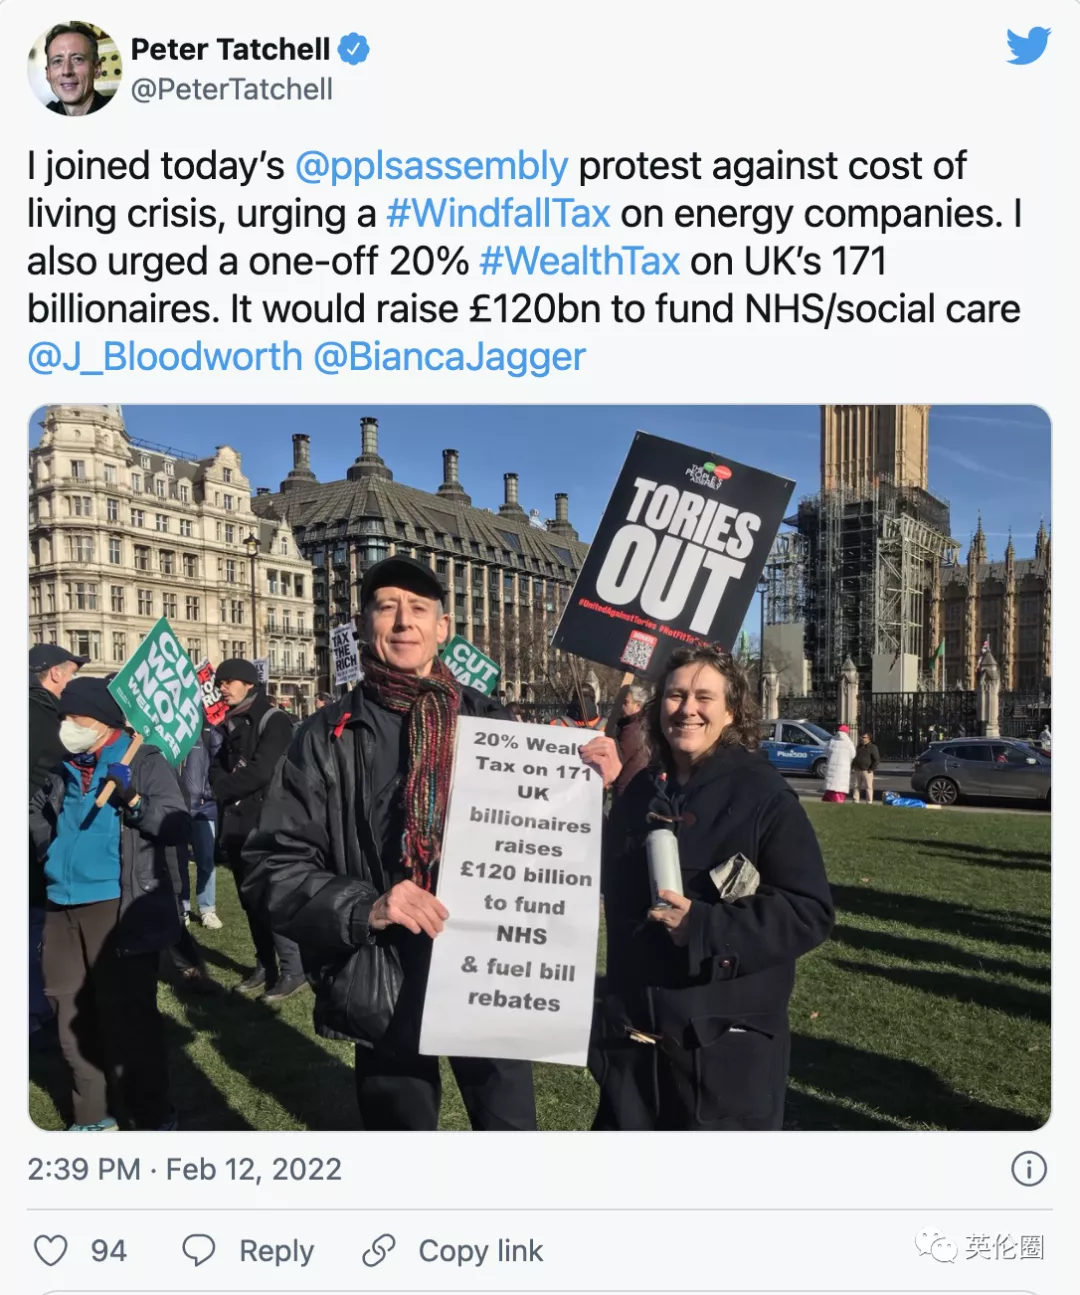Open the @J_Bloodworth mention
1080x1295 pixels.
click(165, 357)
